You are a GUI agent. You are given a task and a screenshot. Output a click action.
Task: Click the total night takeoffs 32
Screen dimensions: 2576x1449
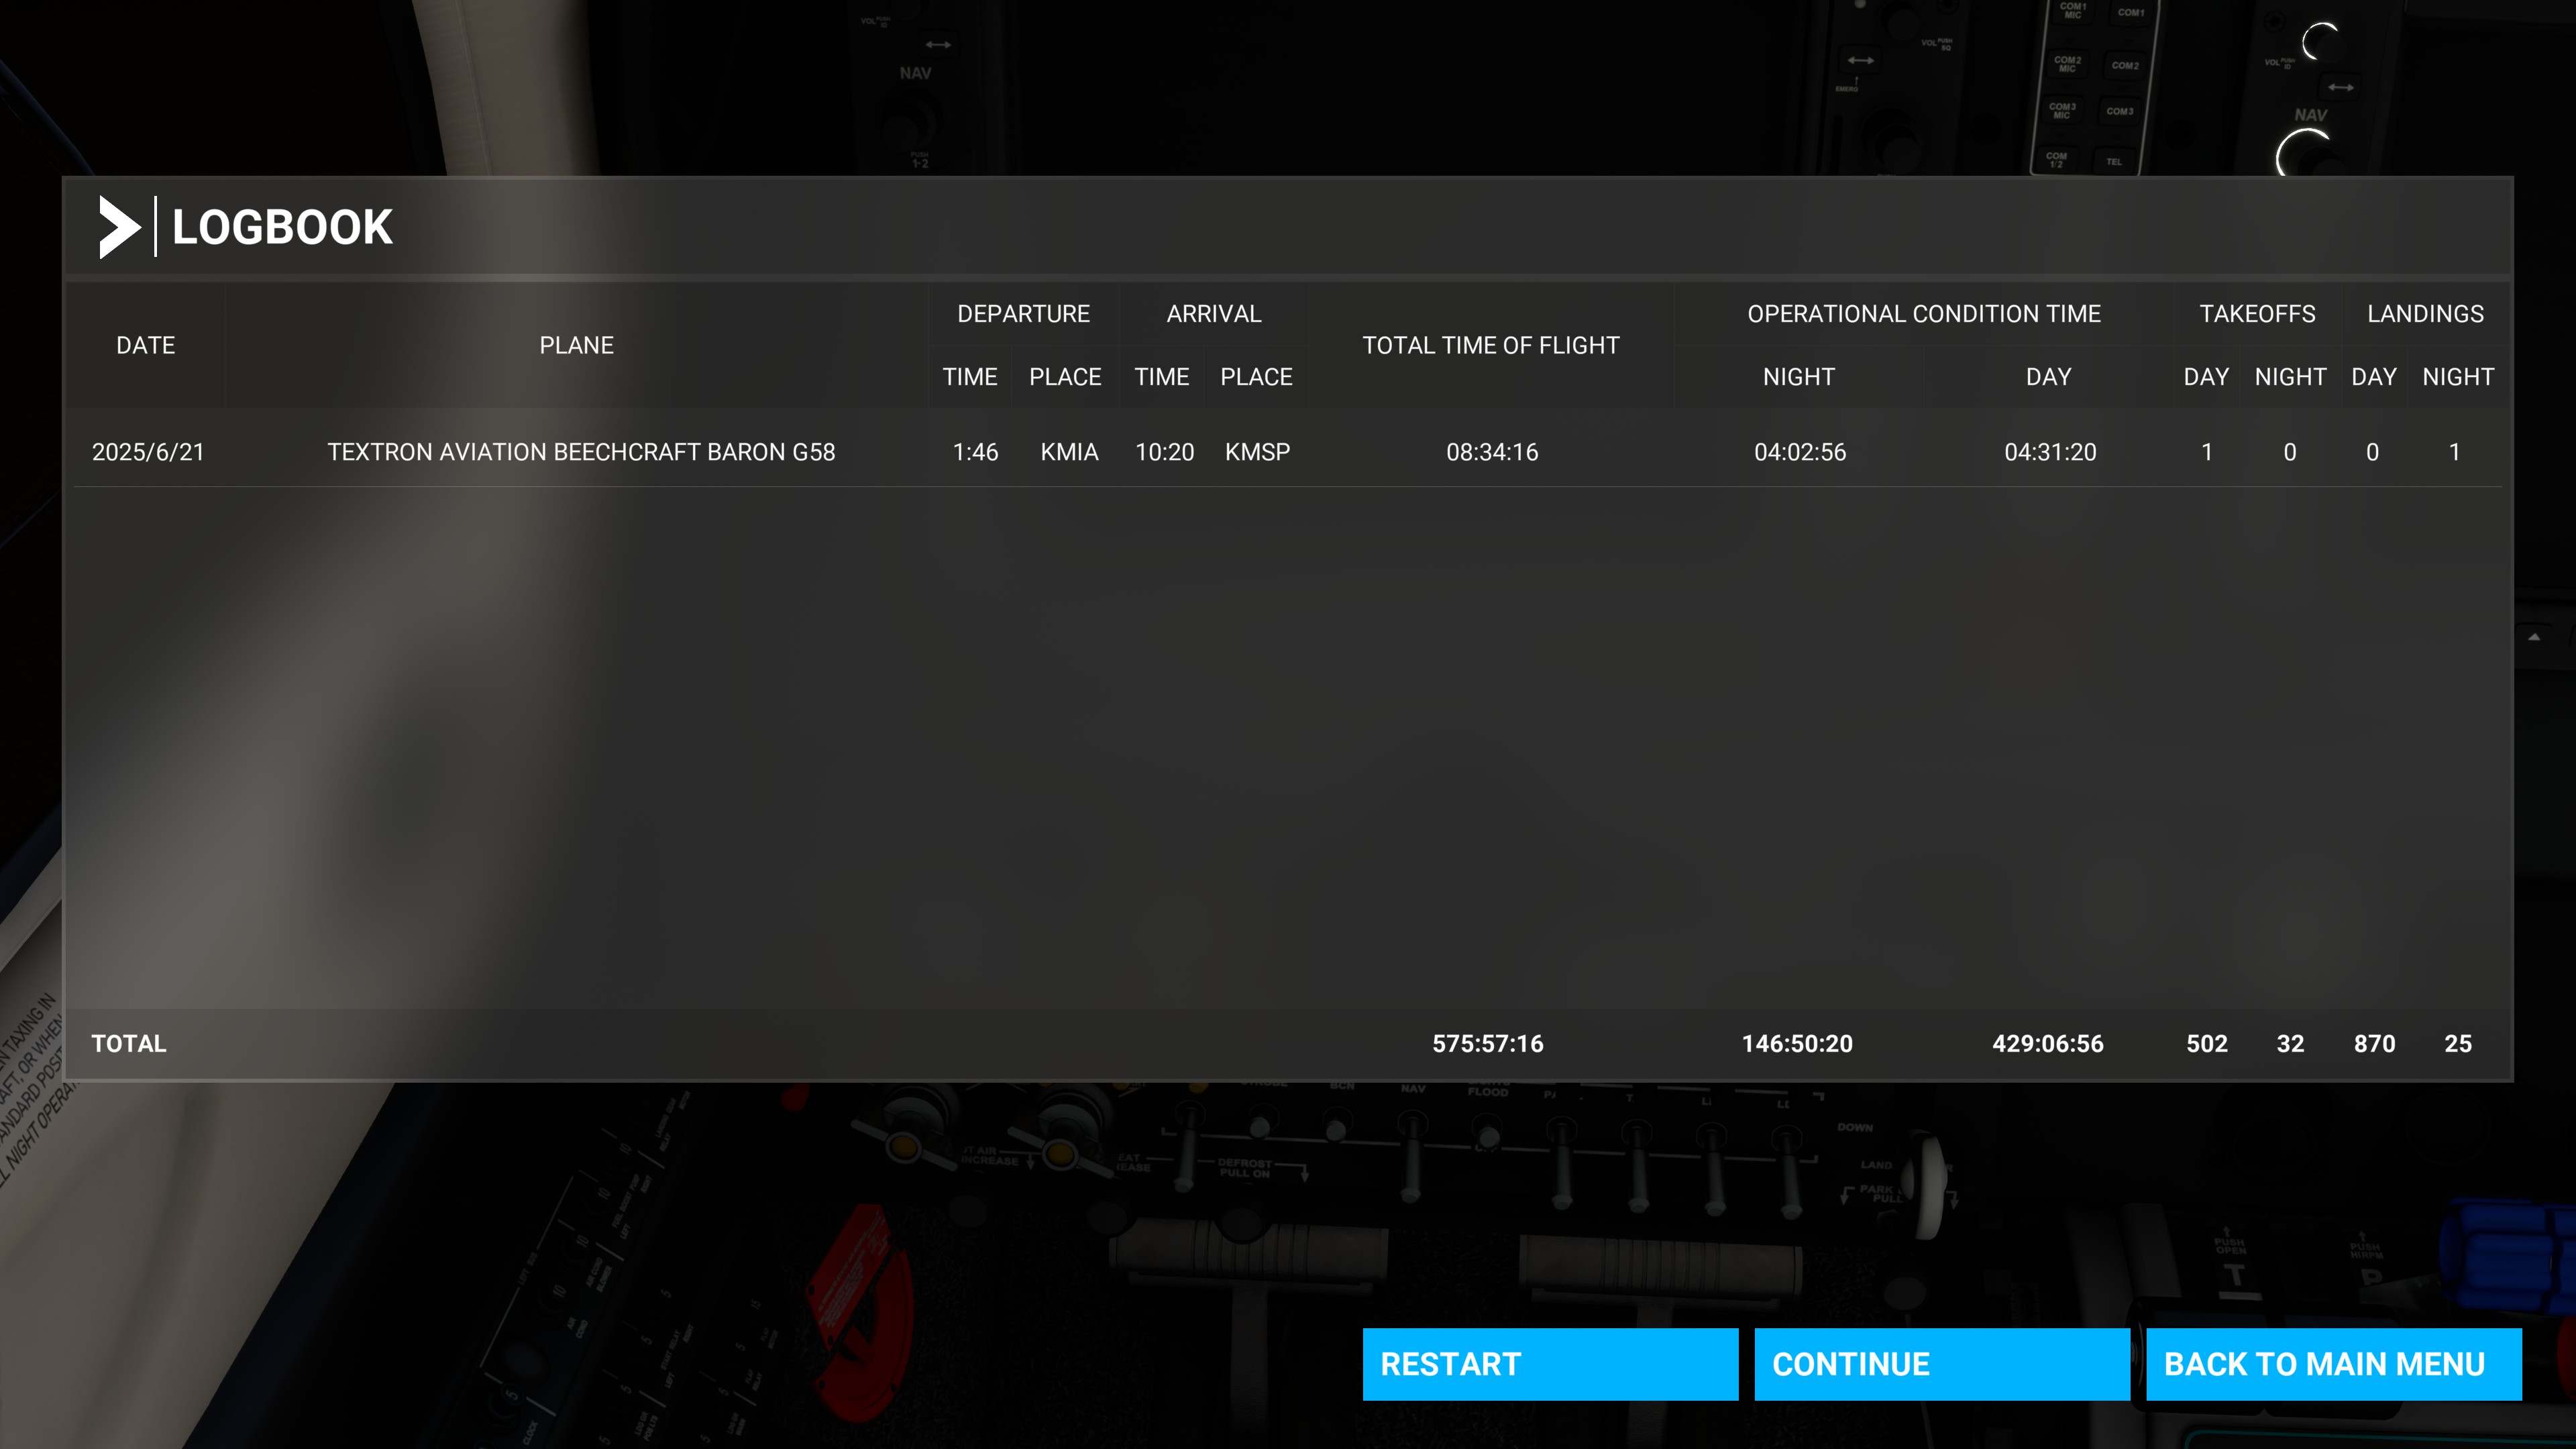(x=2290, y=1044)
